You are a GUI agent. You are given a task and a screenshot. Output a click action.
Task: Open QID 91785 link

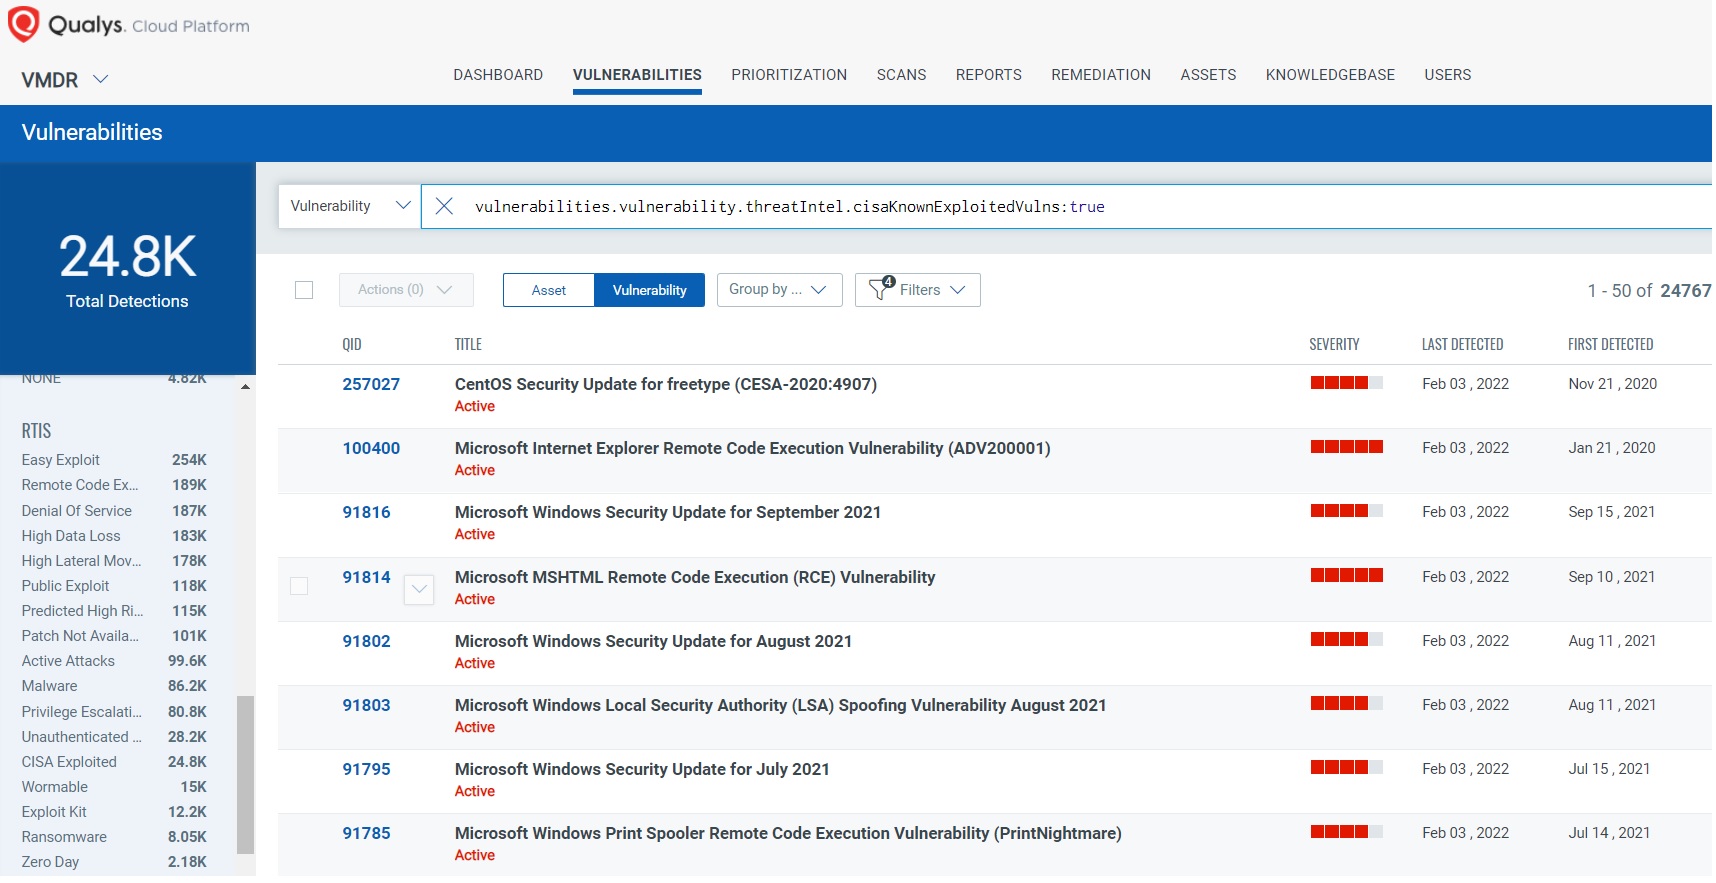click(x=366, y=833)
